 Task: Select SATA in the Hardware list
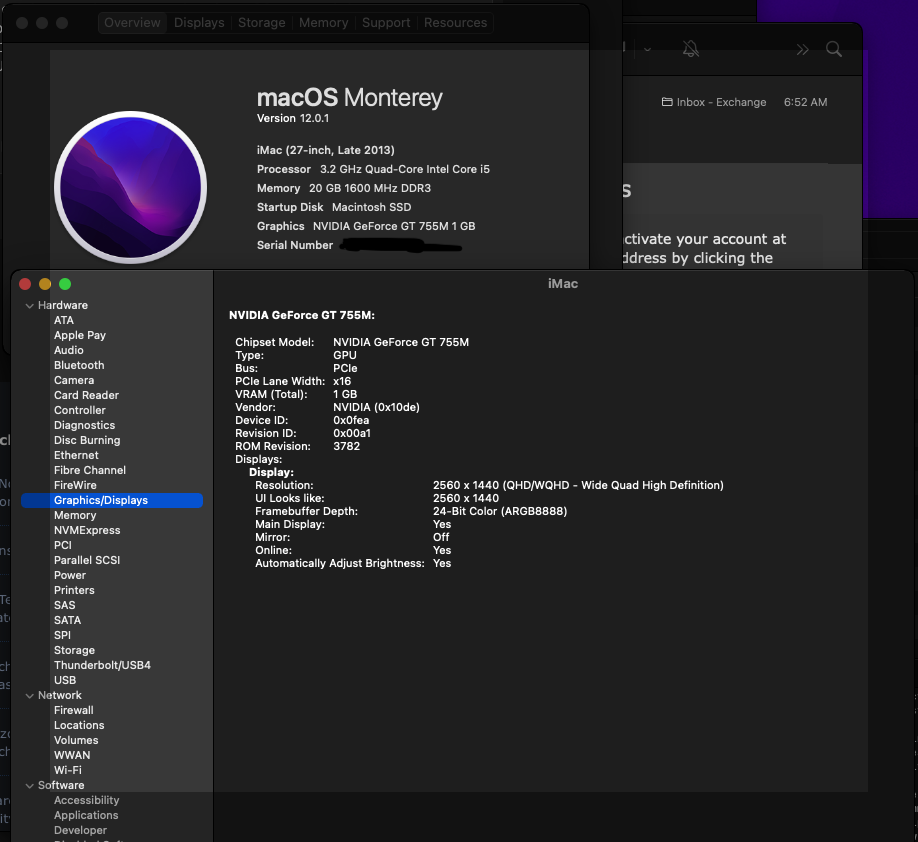click(67, 621)
